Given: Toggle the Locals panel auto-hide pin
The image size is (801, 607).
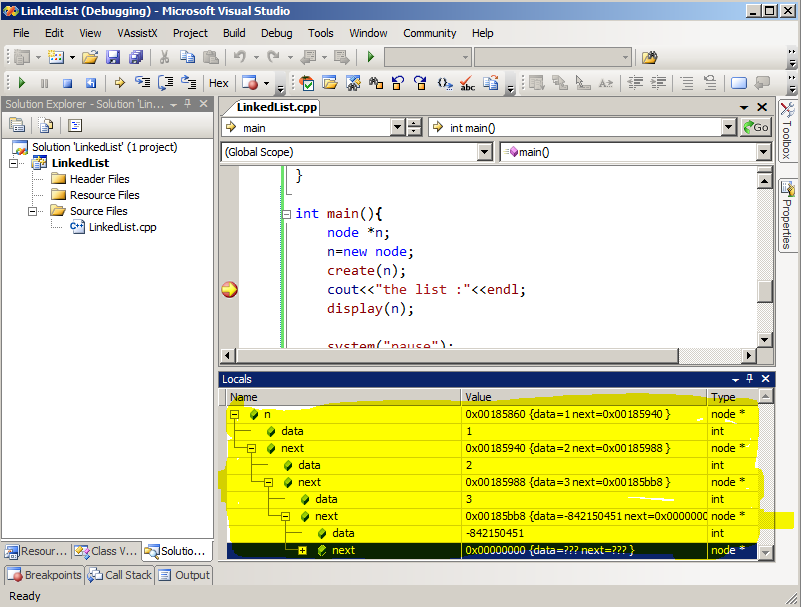Looking at the screenshot, I should (x=749, y=379).
